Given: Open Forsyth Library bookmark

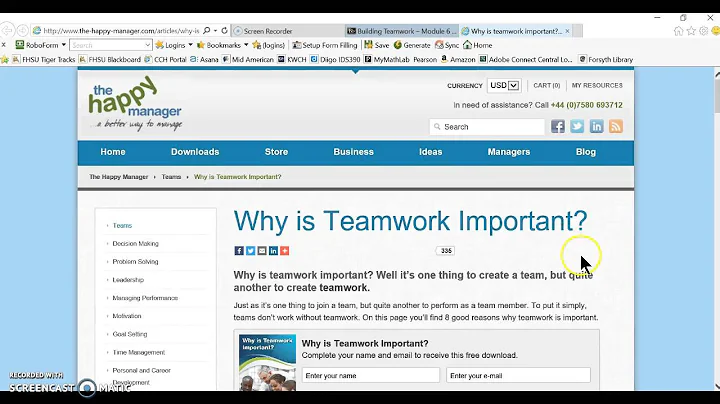Looking at the screenshot, I should pos(606,59).
